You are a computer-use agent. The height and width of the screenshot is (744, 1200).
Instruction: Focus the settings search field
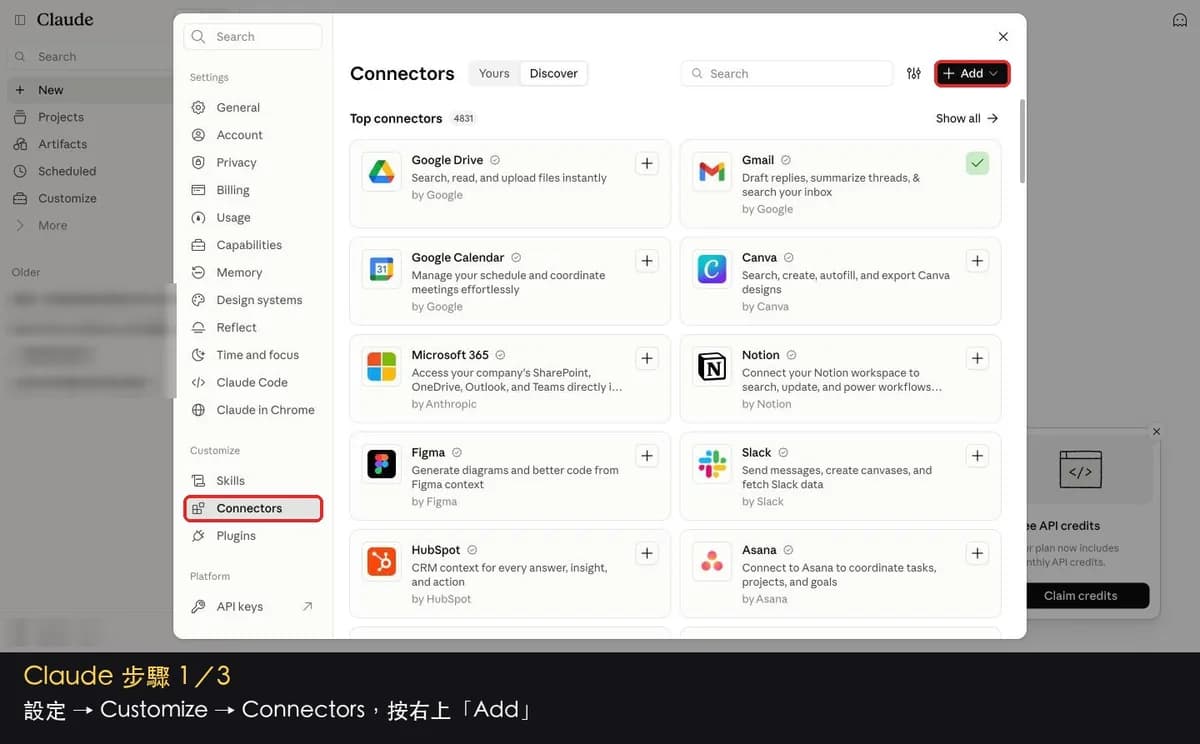[253, 36]
